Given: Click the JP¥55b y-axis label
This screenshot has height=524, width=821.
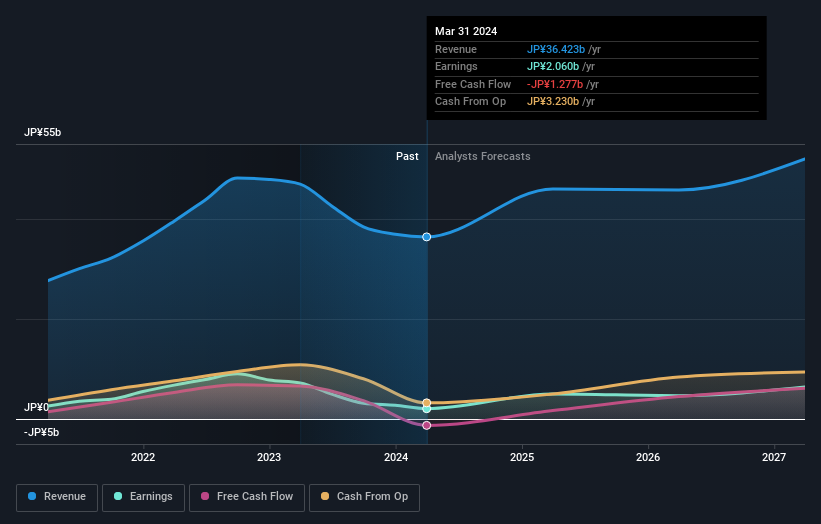Looking at the screenshot, I should coord(42,132).
